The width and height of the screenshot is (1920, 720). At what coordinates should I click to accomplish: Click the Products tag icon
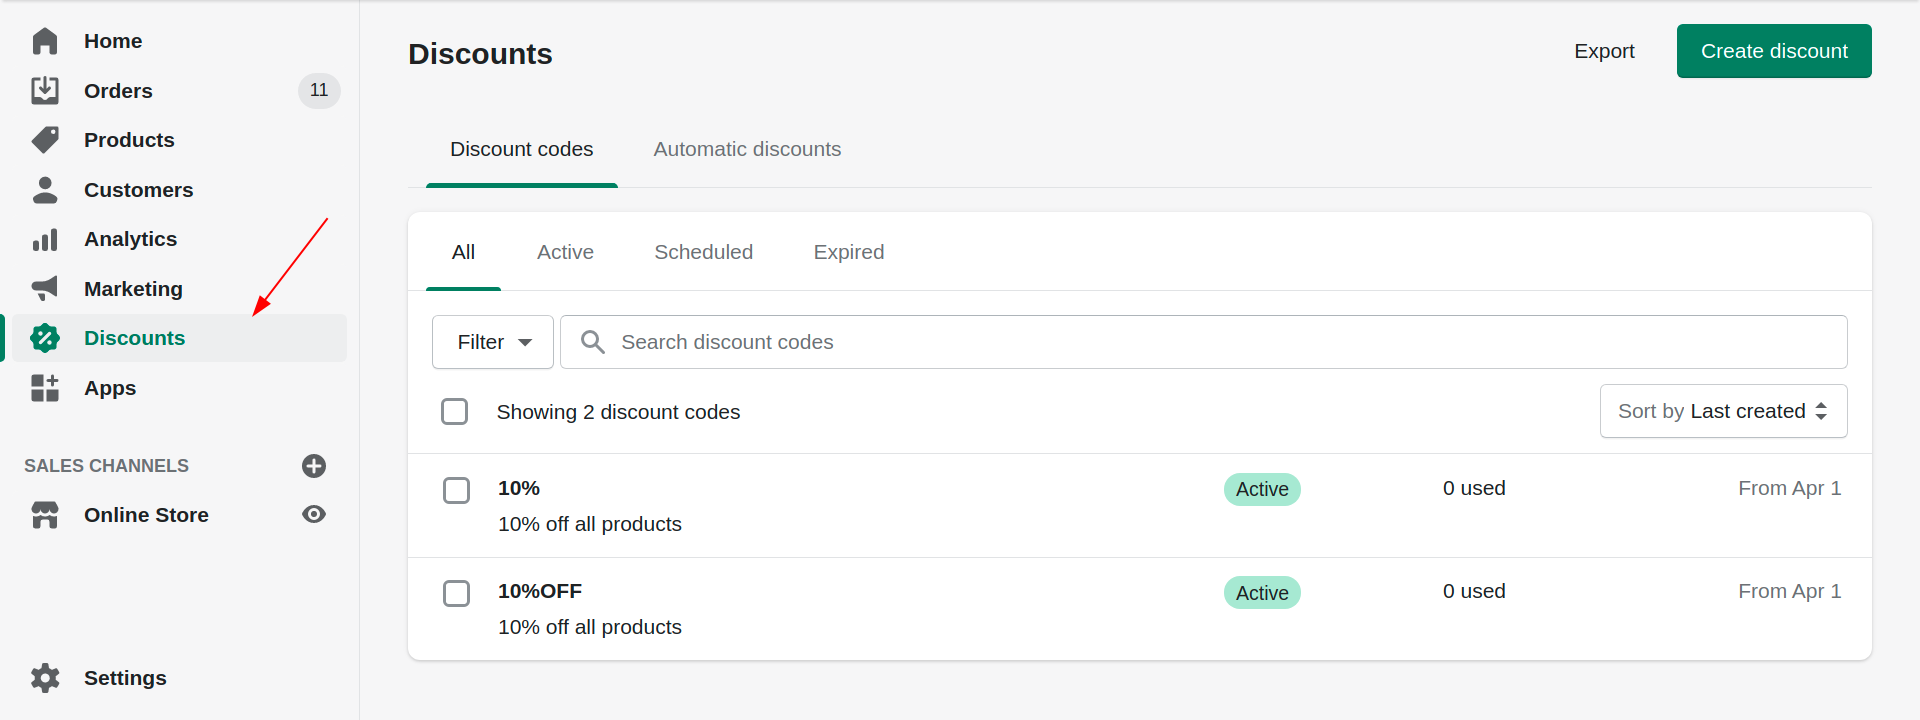pyautogui.click(x=45, y=140)
